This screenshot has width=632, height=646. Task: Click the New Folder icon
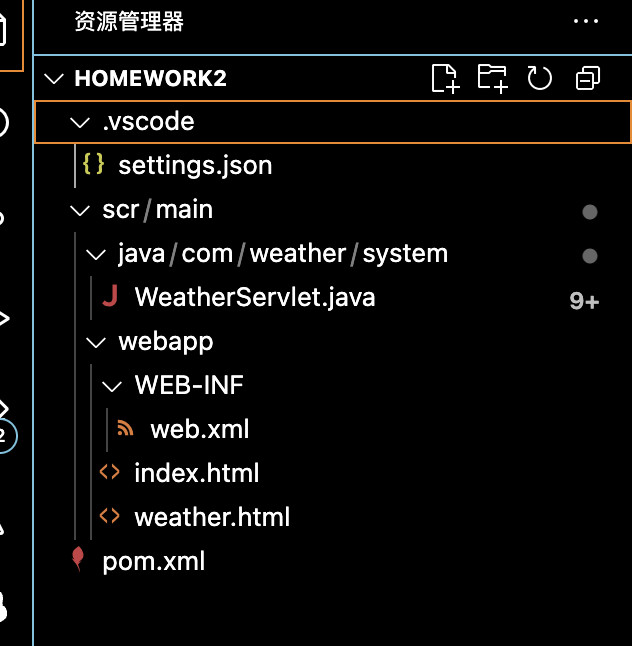[x=492, y=78]
